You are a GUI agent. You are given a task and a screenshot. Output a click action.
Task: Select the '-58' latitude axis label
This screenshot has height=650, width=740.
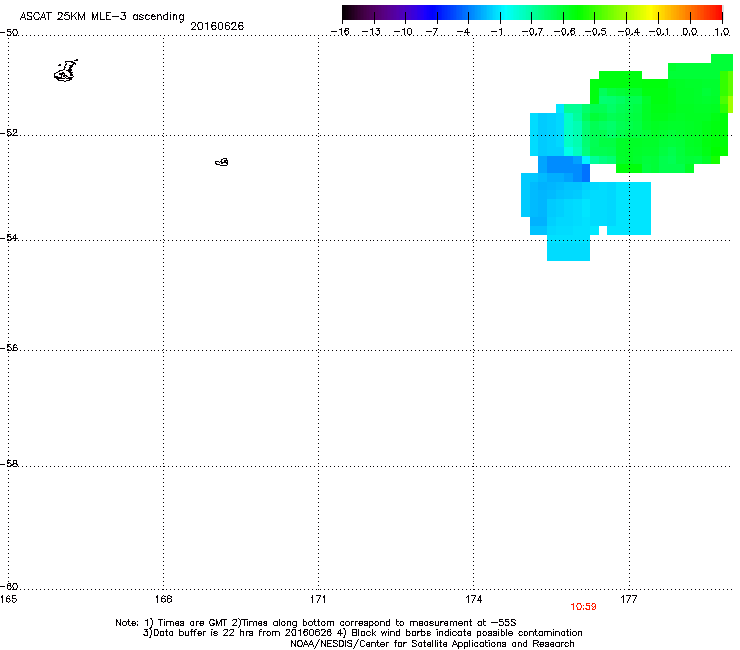point(9,464)
